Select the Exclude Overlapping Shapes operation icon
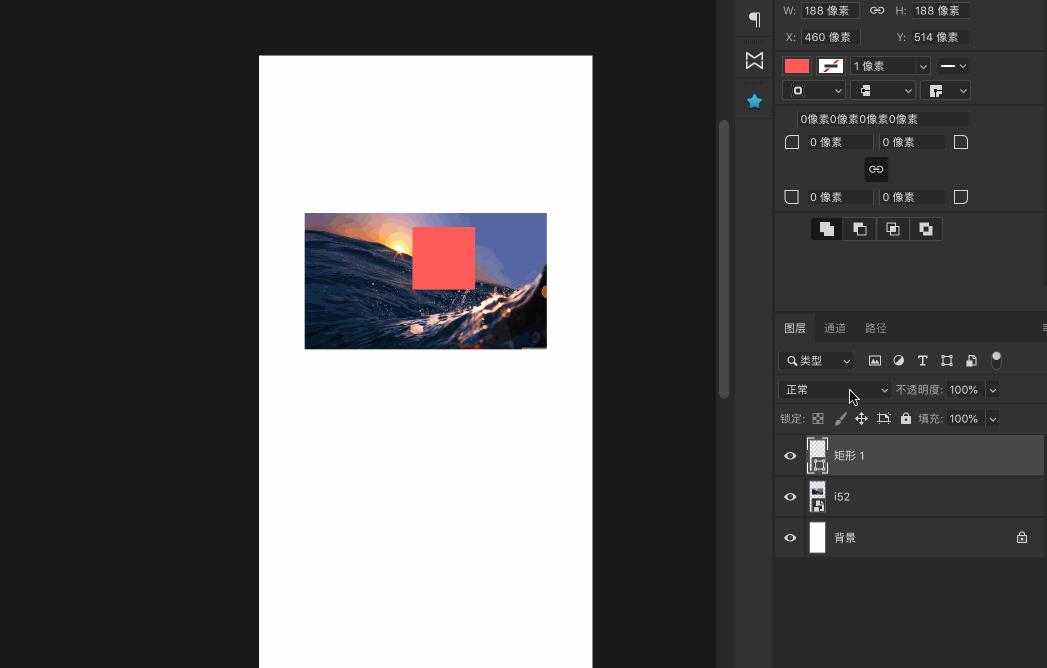This screenshot has height=668, width=1047. pos(925,228)
